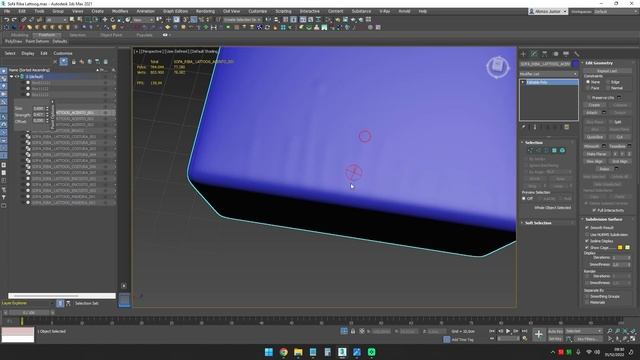Toggle Use NURMS Subdivision checkbox
Viewport: 640px width, 360px height.
[x=587, y=235]
